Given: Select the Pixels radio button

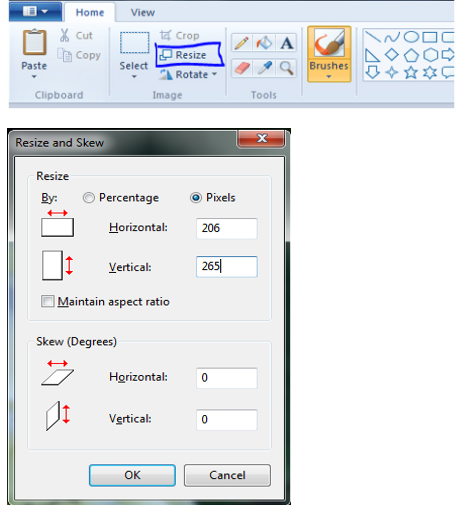Looking at the screenshot, I should coord(196,198).
